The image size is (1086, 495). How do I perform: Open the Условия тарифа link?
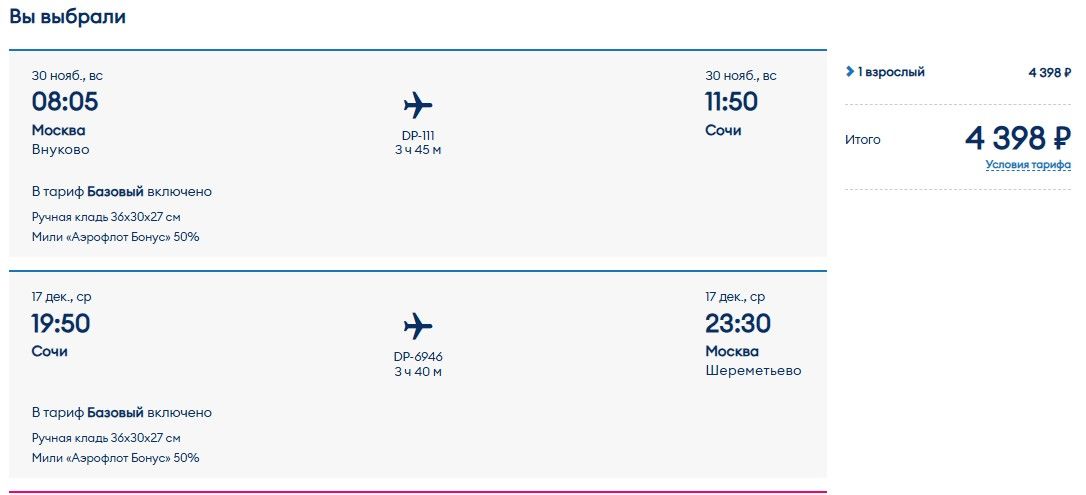(1027, 165)
